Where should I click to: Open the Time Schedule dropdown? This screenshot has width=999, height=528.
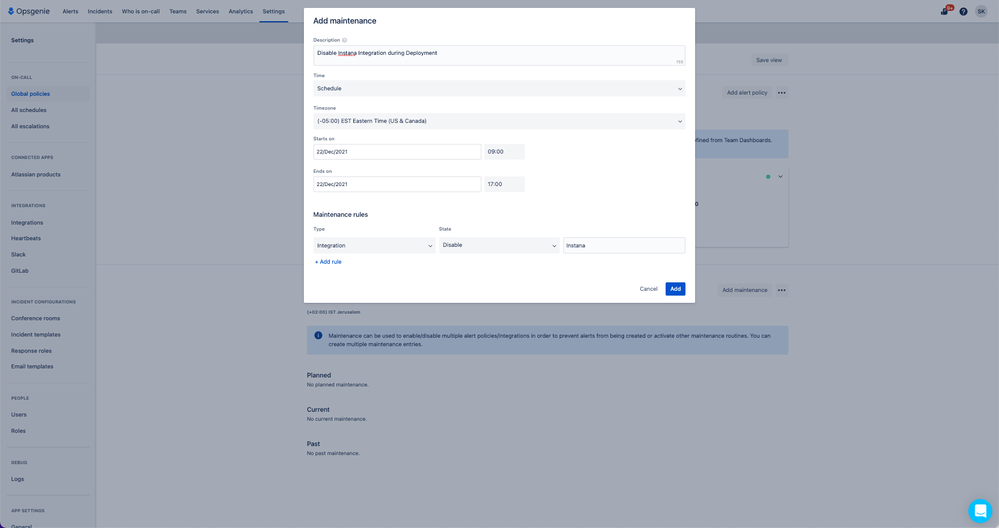[499, 89]
